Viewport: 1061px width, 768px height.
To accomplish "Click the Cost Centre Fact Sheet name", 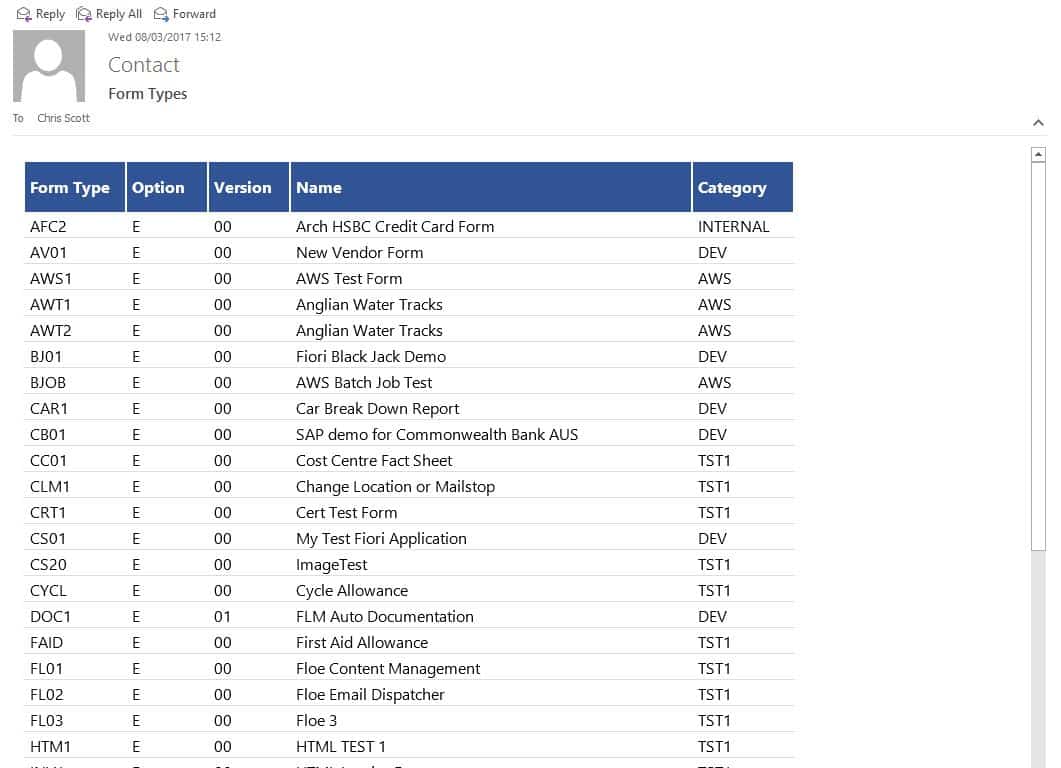I will [x=374, y=461].
